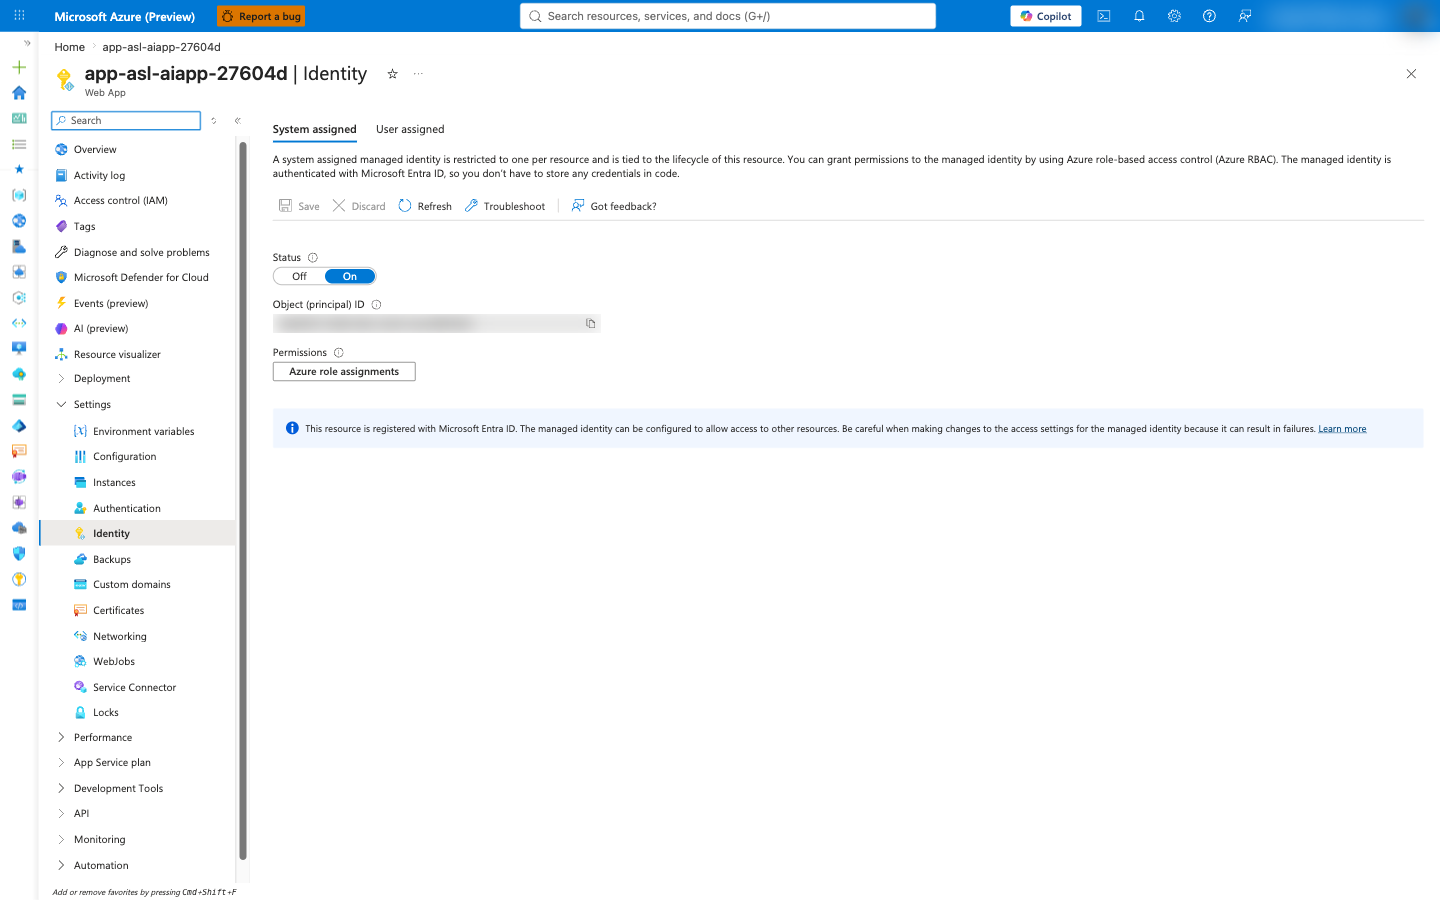
Task: Favorite this page with the star icon
Action: tap(393, 74)
